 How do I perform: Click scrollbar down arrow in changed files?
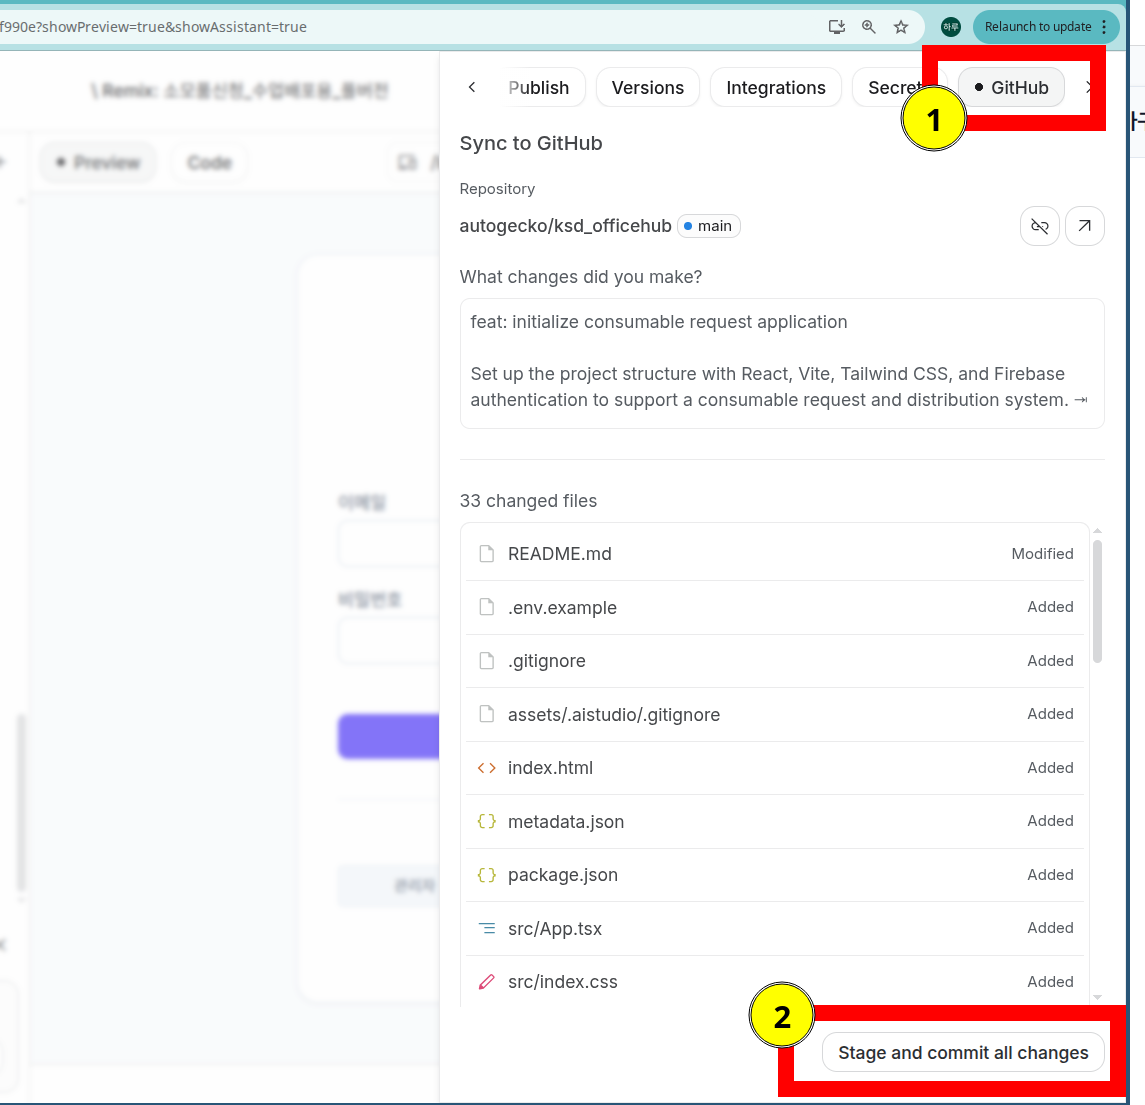(x=1097, y=997)
